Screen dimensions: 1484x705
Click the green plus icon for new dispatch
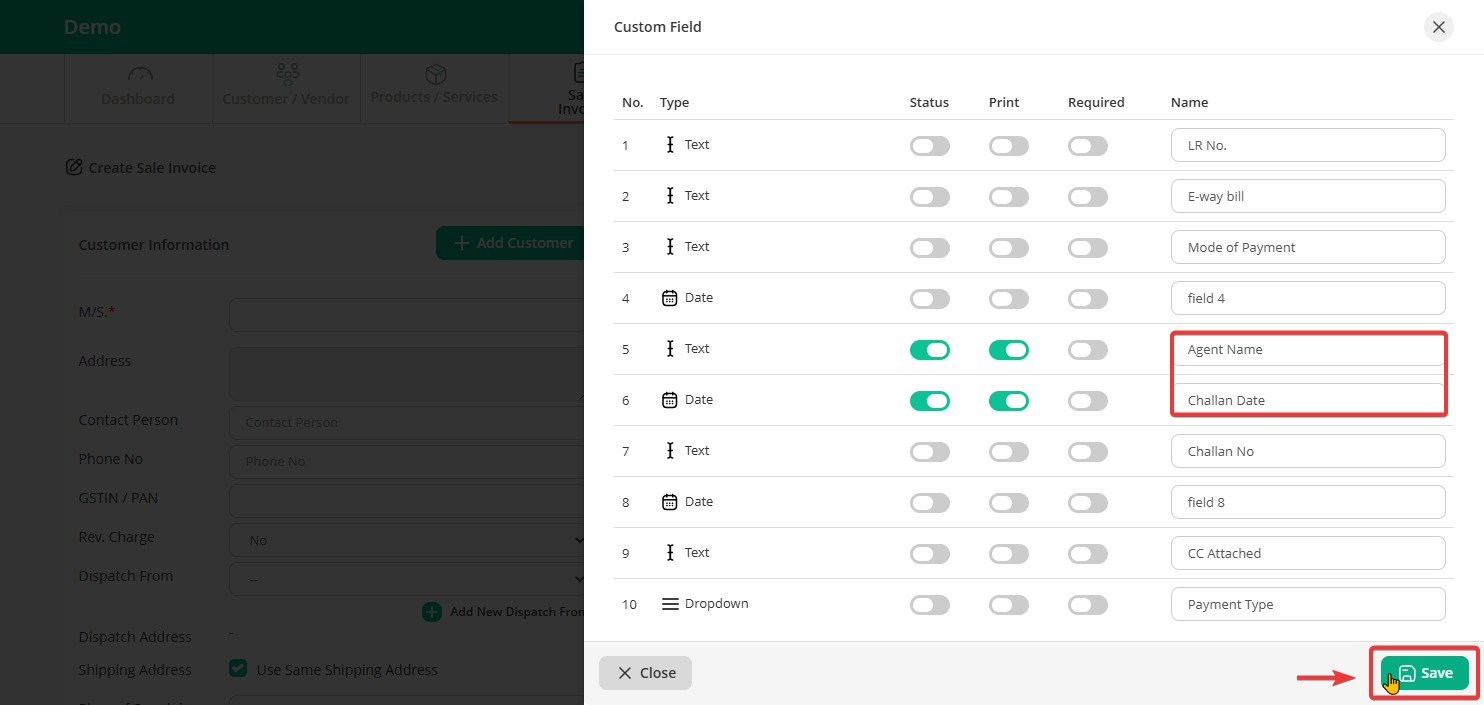[x=432, y=612]
